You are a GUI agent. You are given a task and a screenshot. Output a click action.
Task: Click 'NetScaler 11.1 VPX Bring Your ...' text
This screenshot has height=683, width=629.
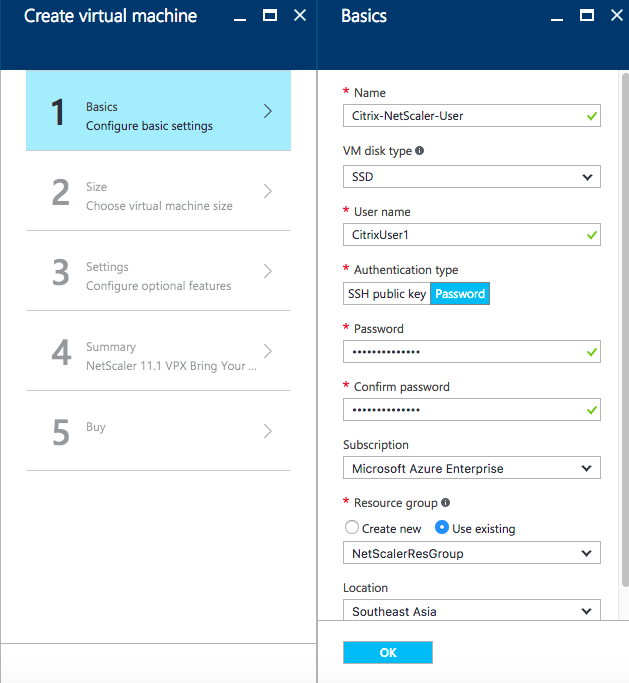[x=171, y=365]
